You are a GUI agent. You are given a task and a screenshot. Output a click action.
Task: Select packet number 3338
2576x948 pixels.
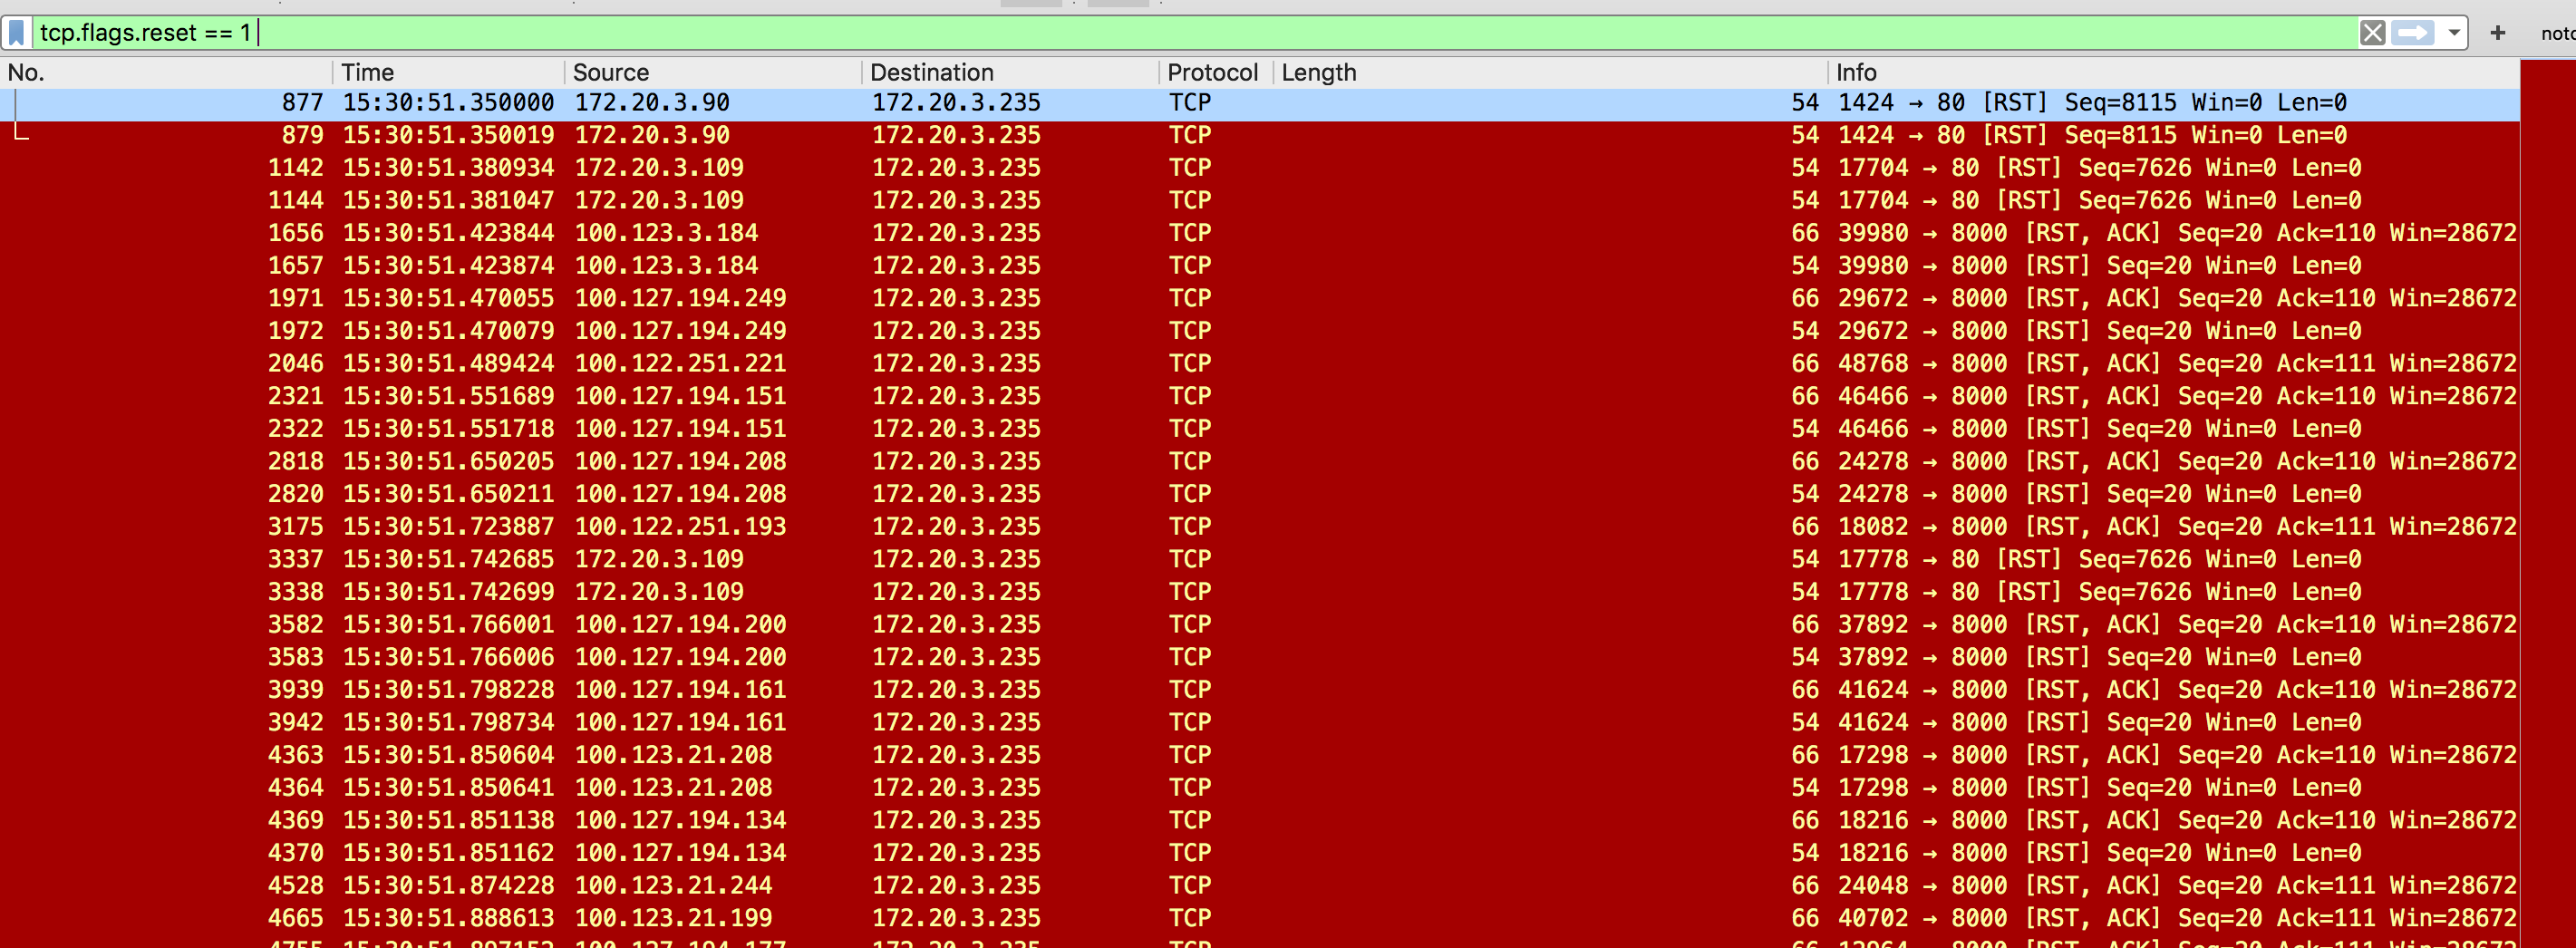(1260, 592)
